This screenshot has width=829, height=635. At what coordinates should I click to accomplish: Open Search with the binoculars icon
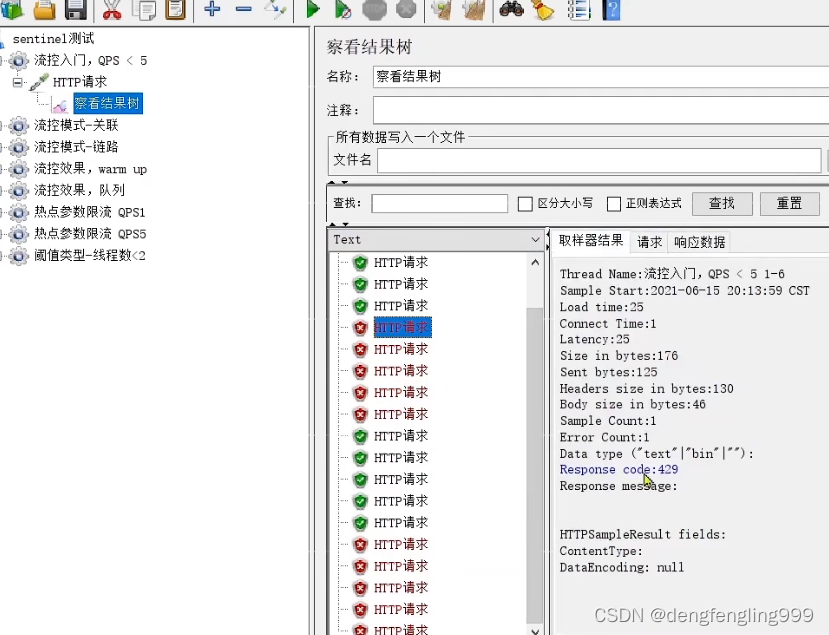(511, 8)
